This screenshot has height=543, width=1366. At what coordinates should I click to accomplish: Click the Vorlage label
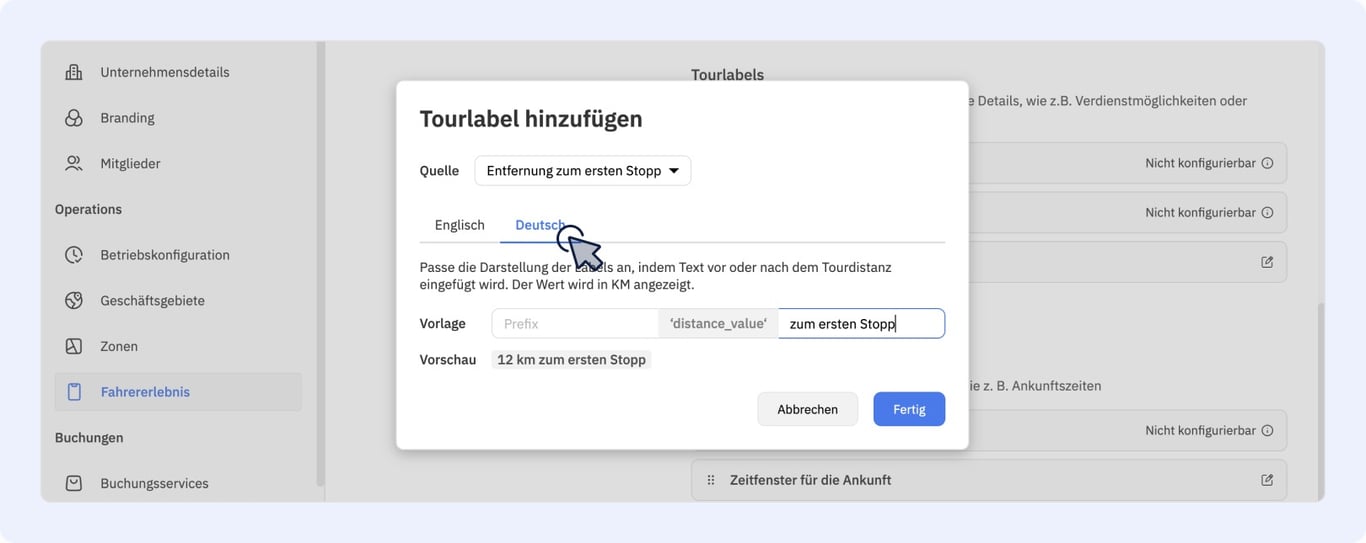(x=443, y=323)
